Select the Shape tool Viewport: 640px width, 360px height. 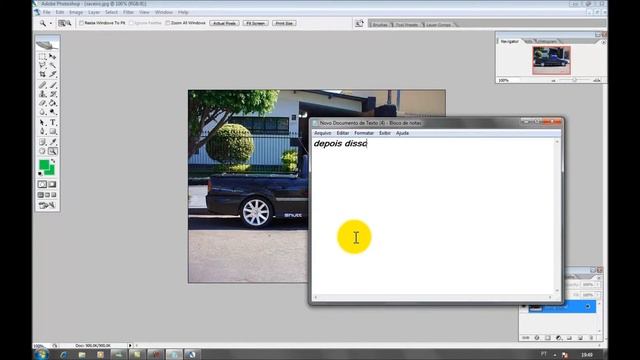(53, 131)
